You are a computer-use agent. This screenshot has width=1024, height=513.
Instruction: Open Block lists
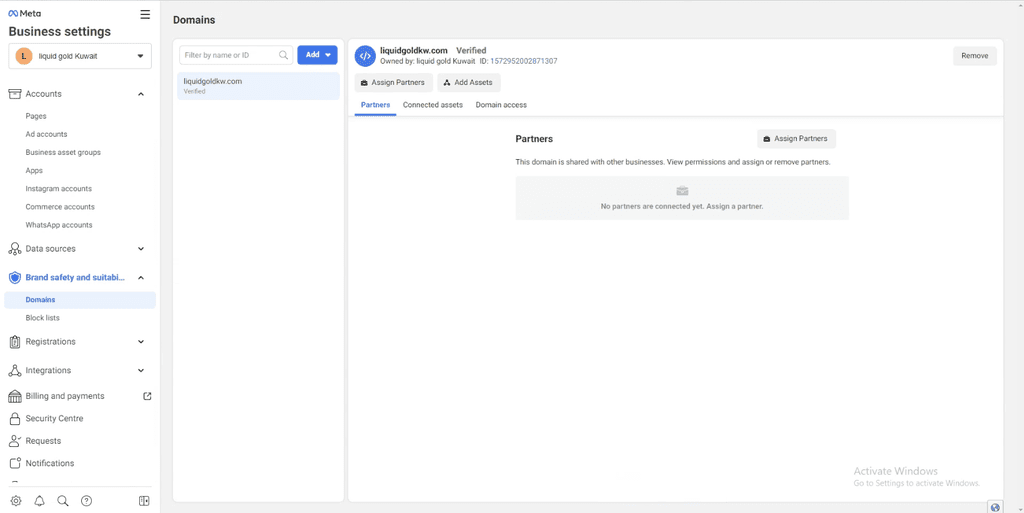pos(42,318)
